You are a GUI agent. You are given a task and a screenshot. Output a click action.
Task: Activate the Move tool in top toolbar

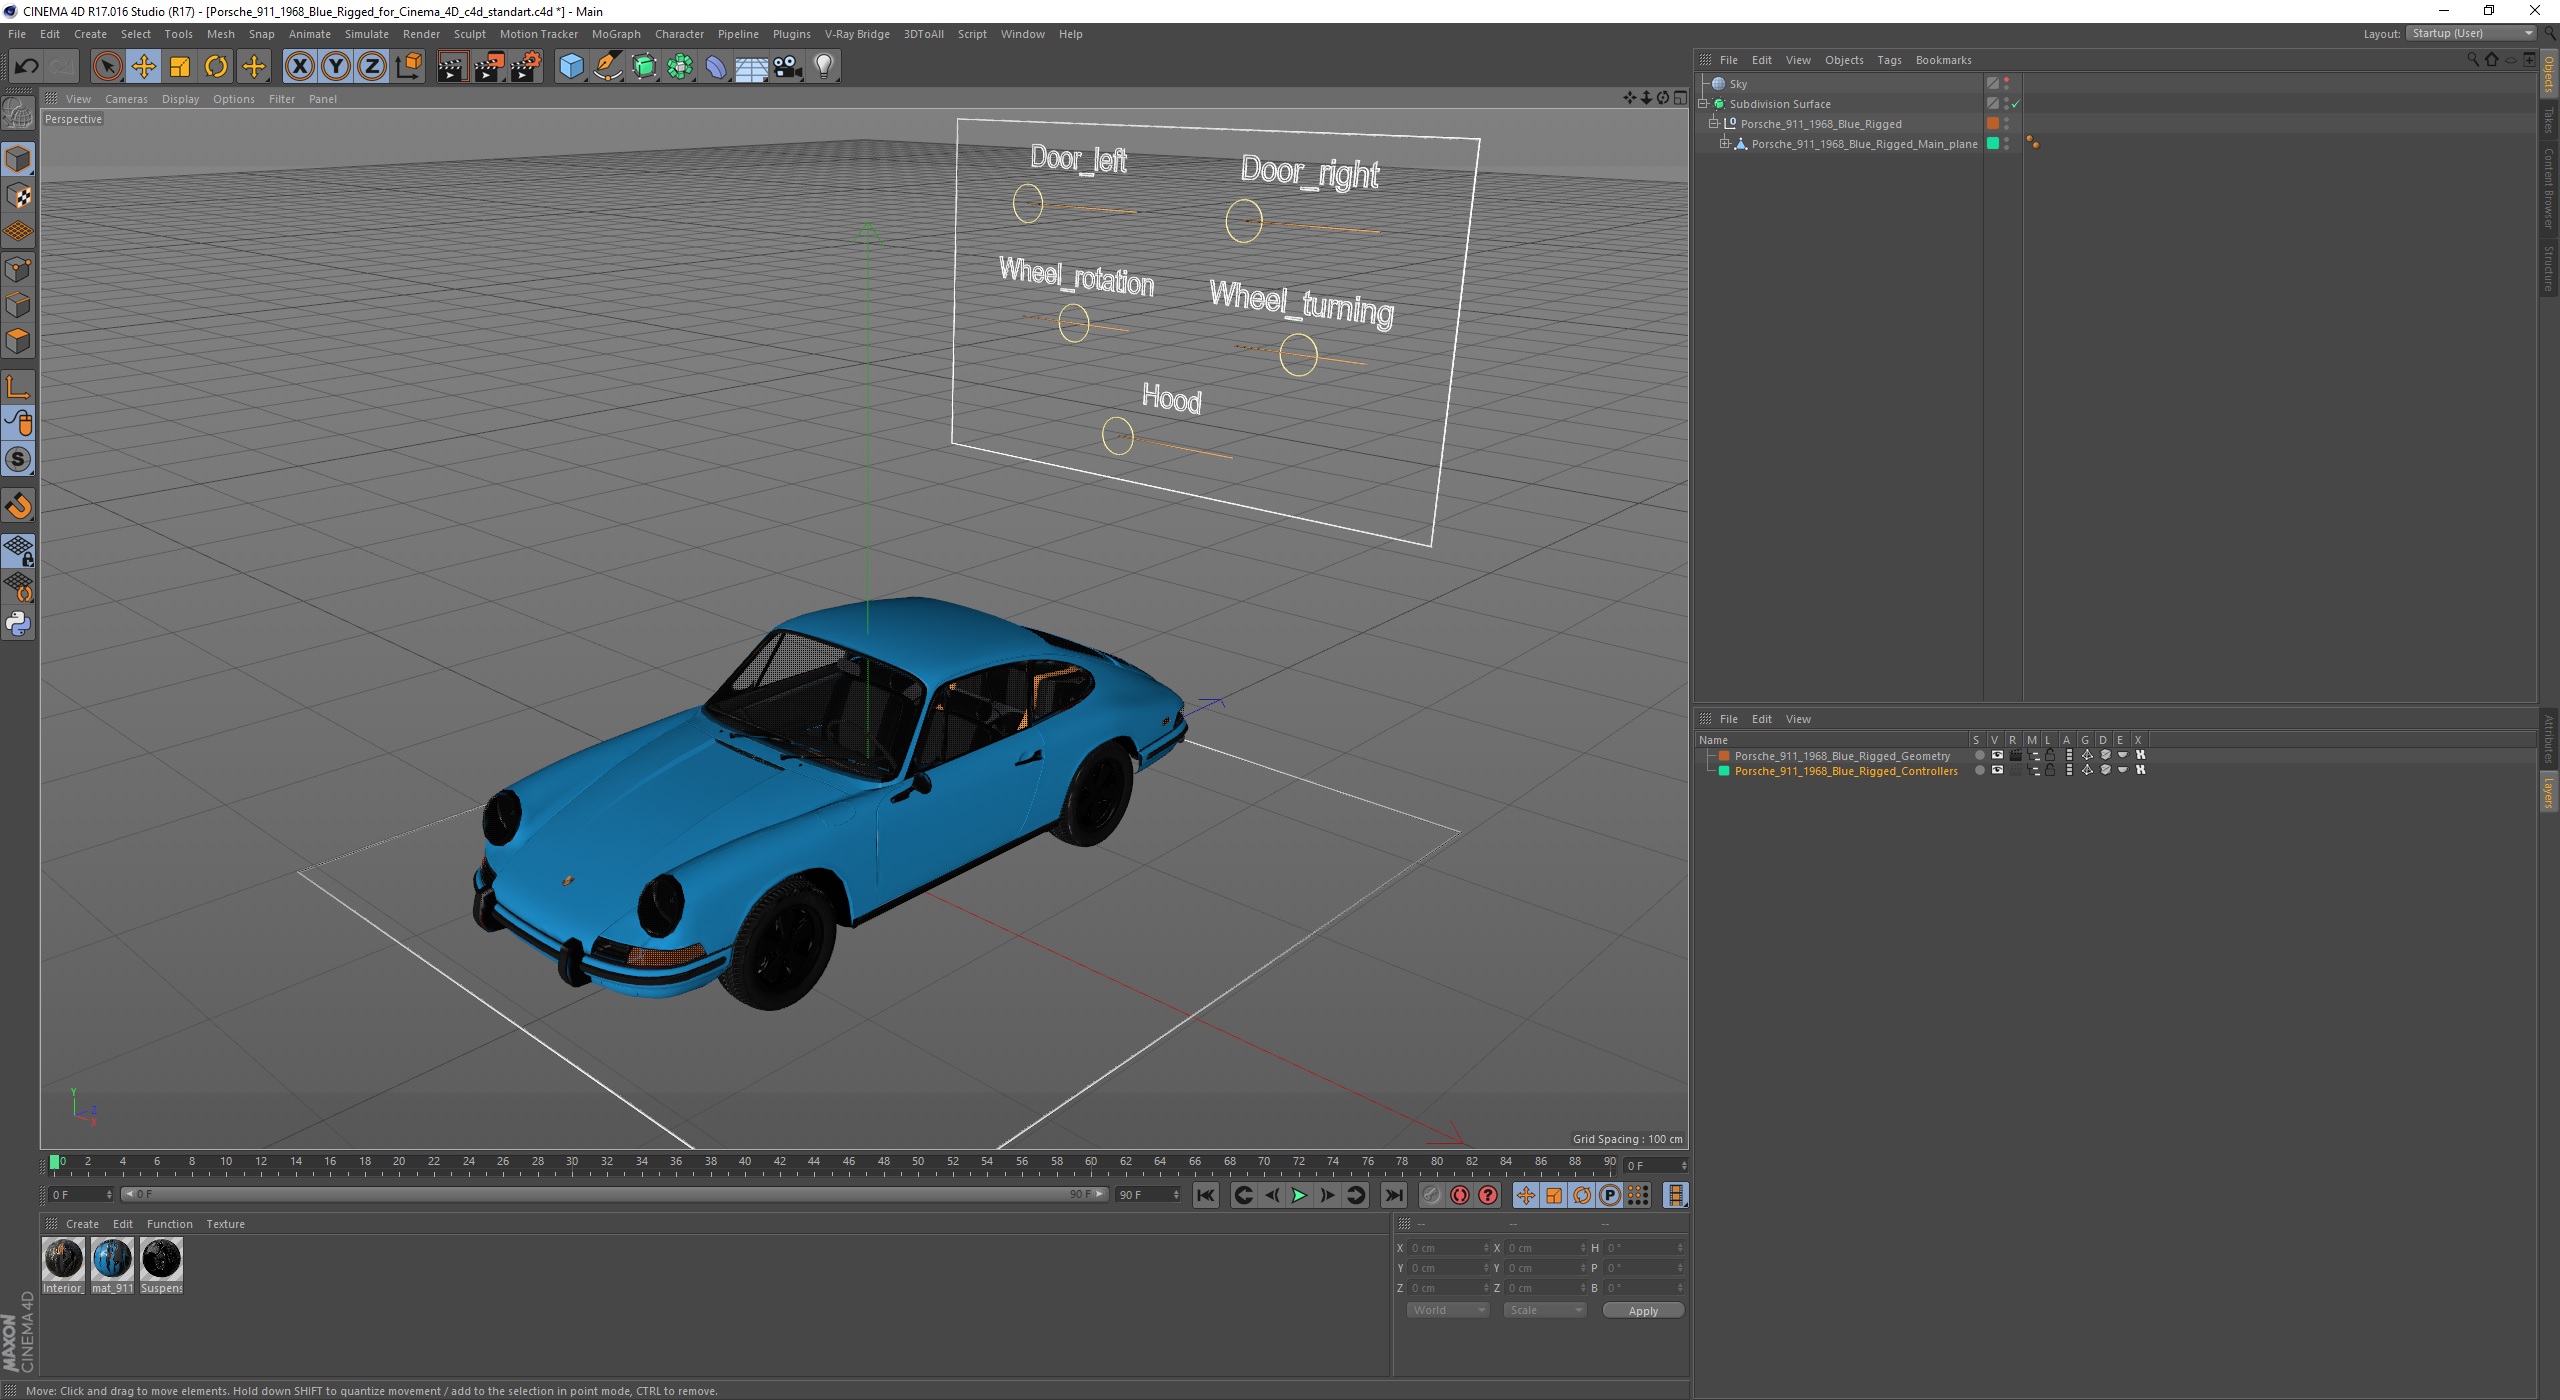pyautogui.click(x=144, y=67)
